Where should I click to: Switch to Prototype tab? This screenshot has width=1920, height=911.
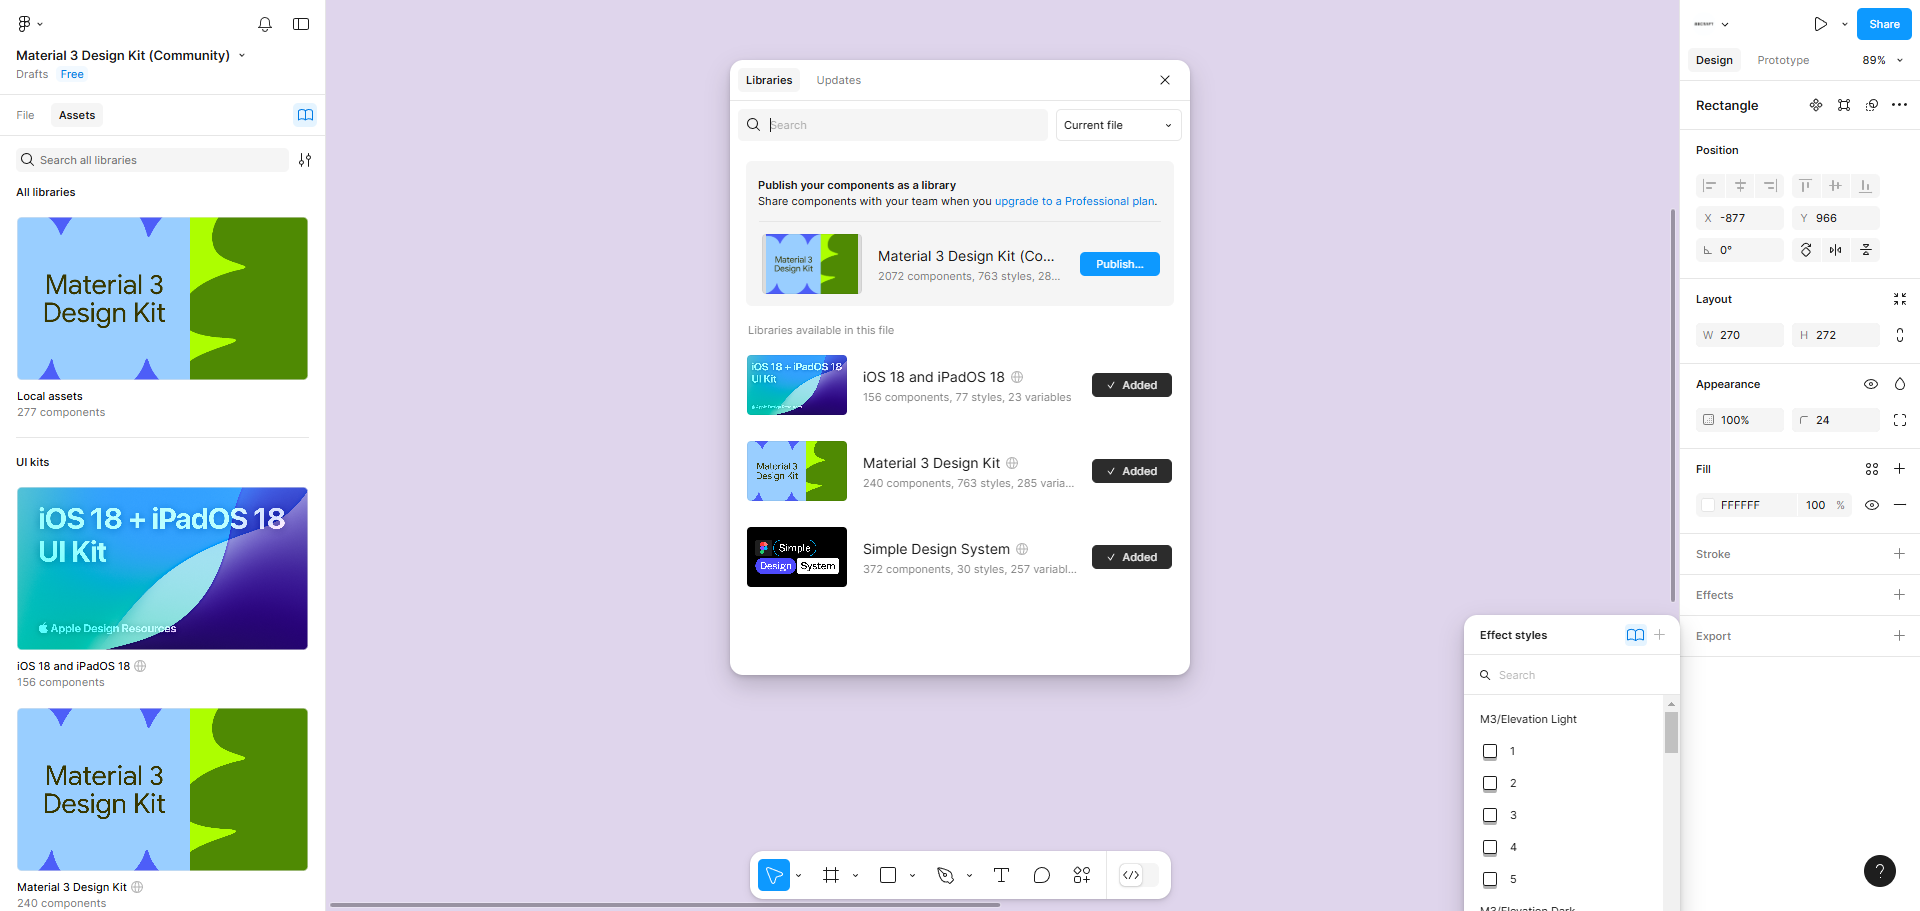point(1783,60)
